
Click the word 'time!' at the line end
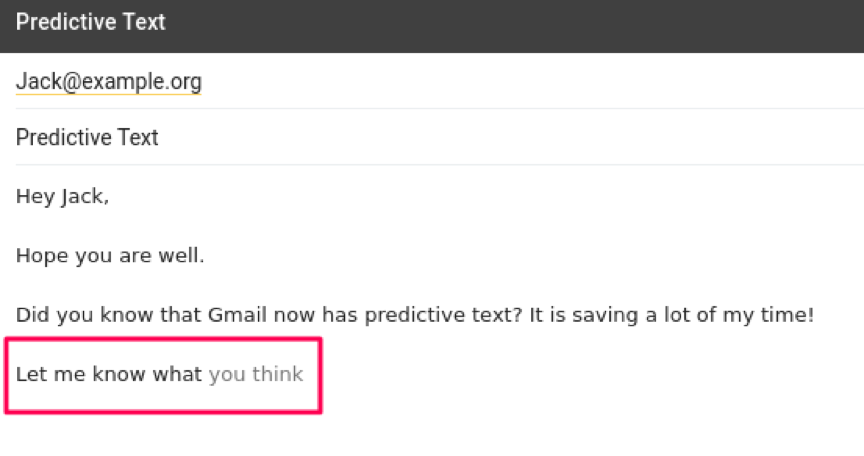click(x=789, y=316)
